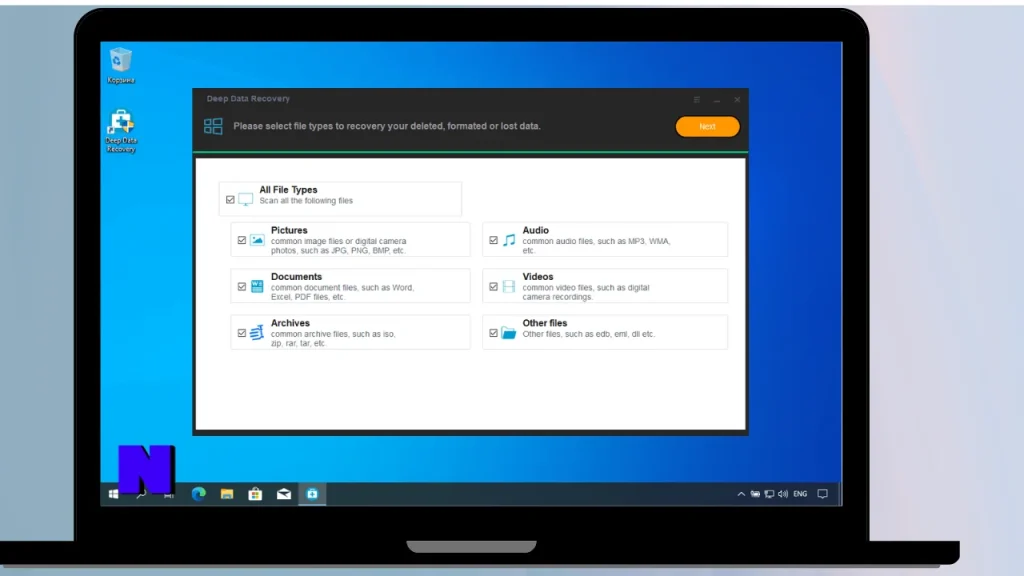
Task: Open the Deep Data Recovery menu icon
Action: [x=697, y=100]
